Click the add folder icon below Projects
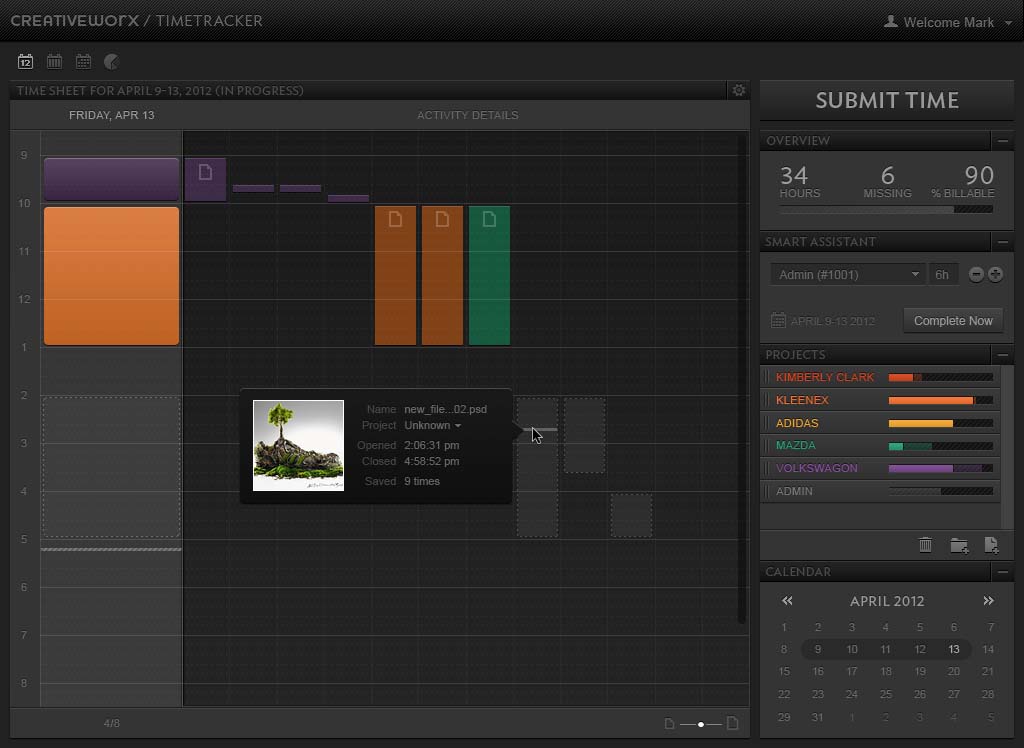Viewport: 1024px width, 748px height. tap(959, 545)
